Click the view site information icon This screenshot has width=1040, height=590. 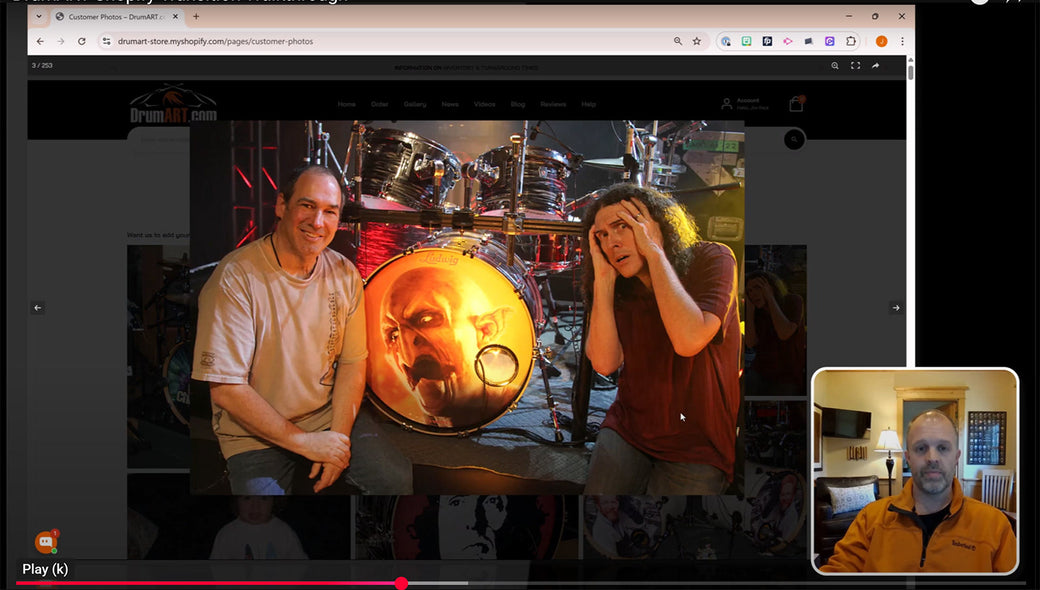coord(106,41)
